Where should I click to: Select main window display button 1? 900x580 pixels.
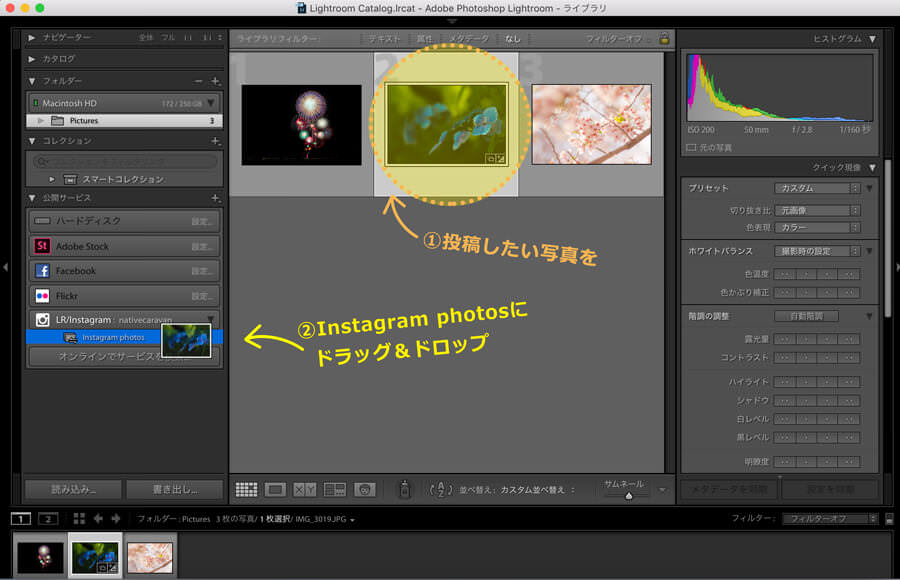tap(20, 518)
